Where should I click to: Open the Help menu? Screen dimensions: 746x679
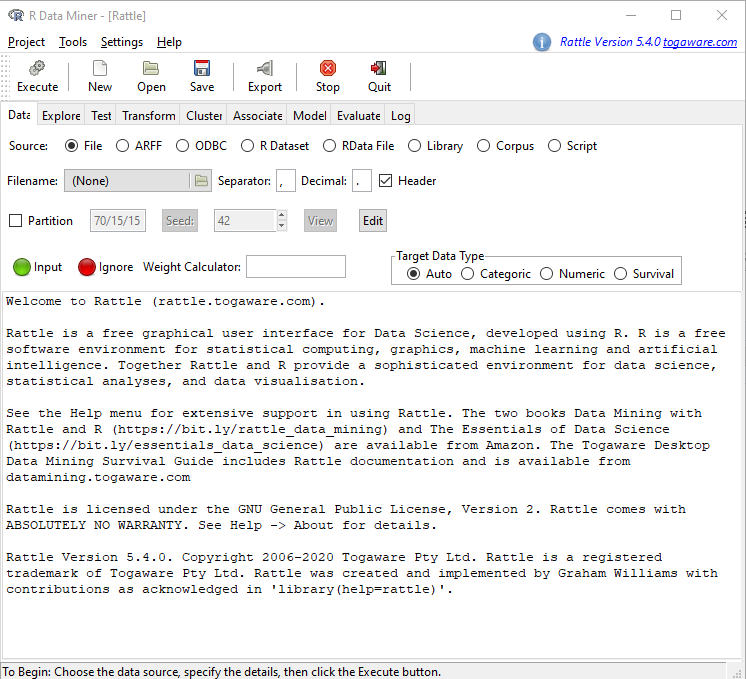(x=169, y=42)
